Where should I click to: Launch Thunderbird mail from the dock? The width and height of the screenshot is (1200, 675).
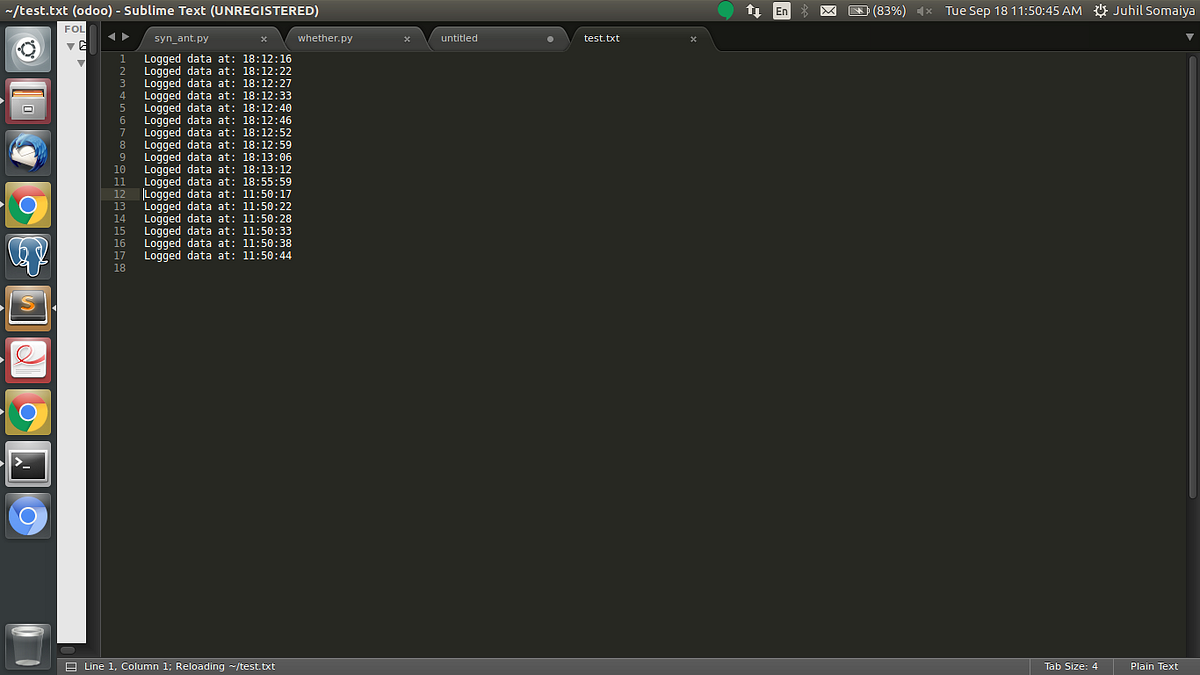(x=28, y=153)
